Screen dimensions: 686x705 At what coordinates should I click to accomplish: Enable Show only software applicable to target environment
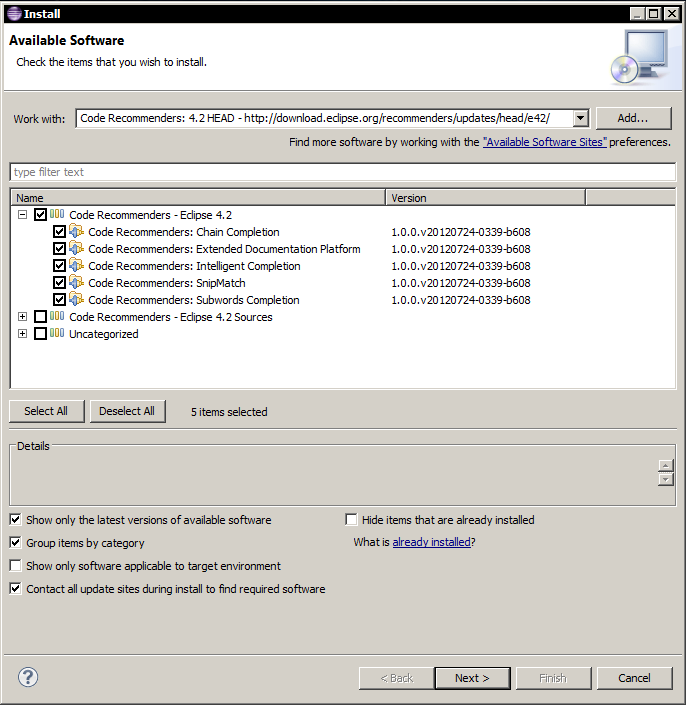click(x=16, y=566)
